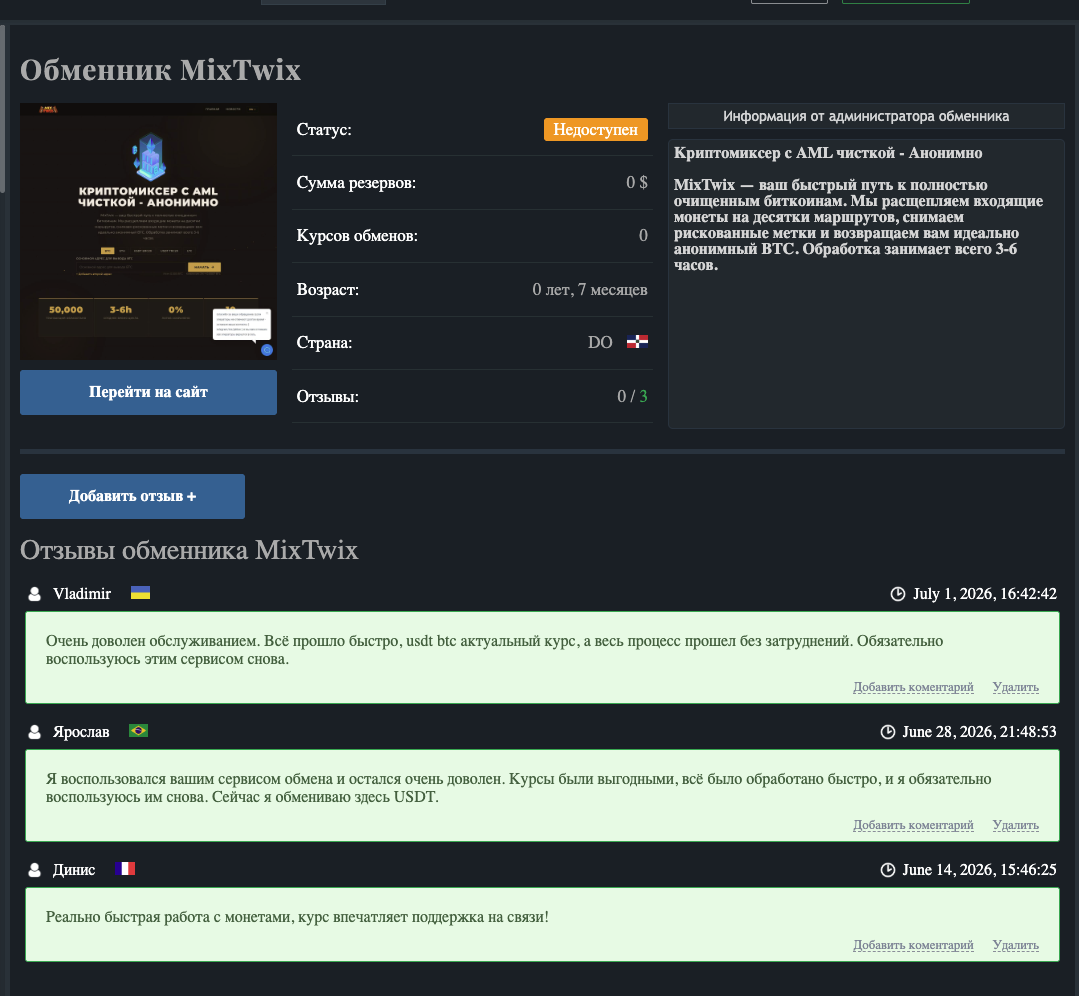The image size is (1079, 996).
Task: Open the MixTwix site preview thumbnail
Action: pos(149,231)
